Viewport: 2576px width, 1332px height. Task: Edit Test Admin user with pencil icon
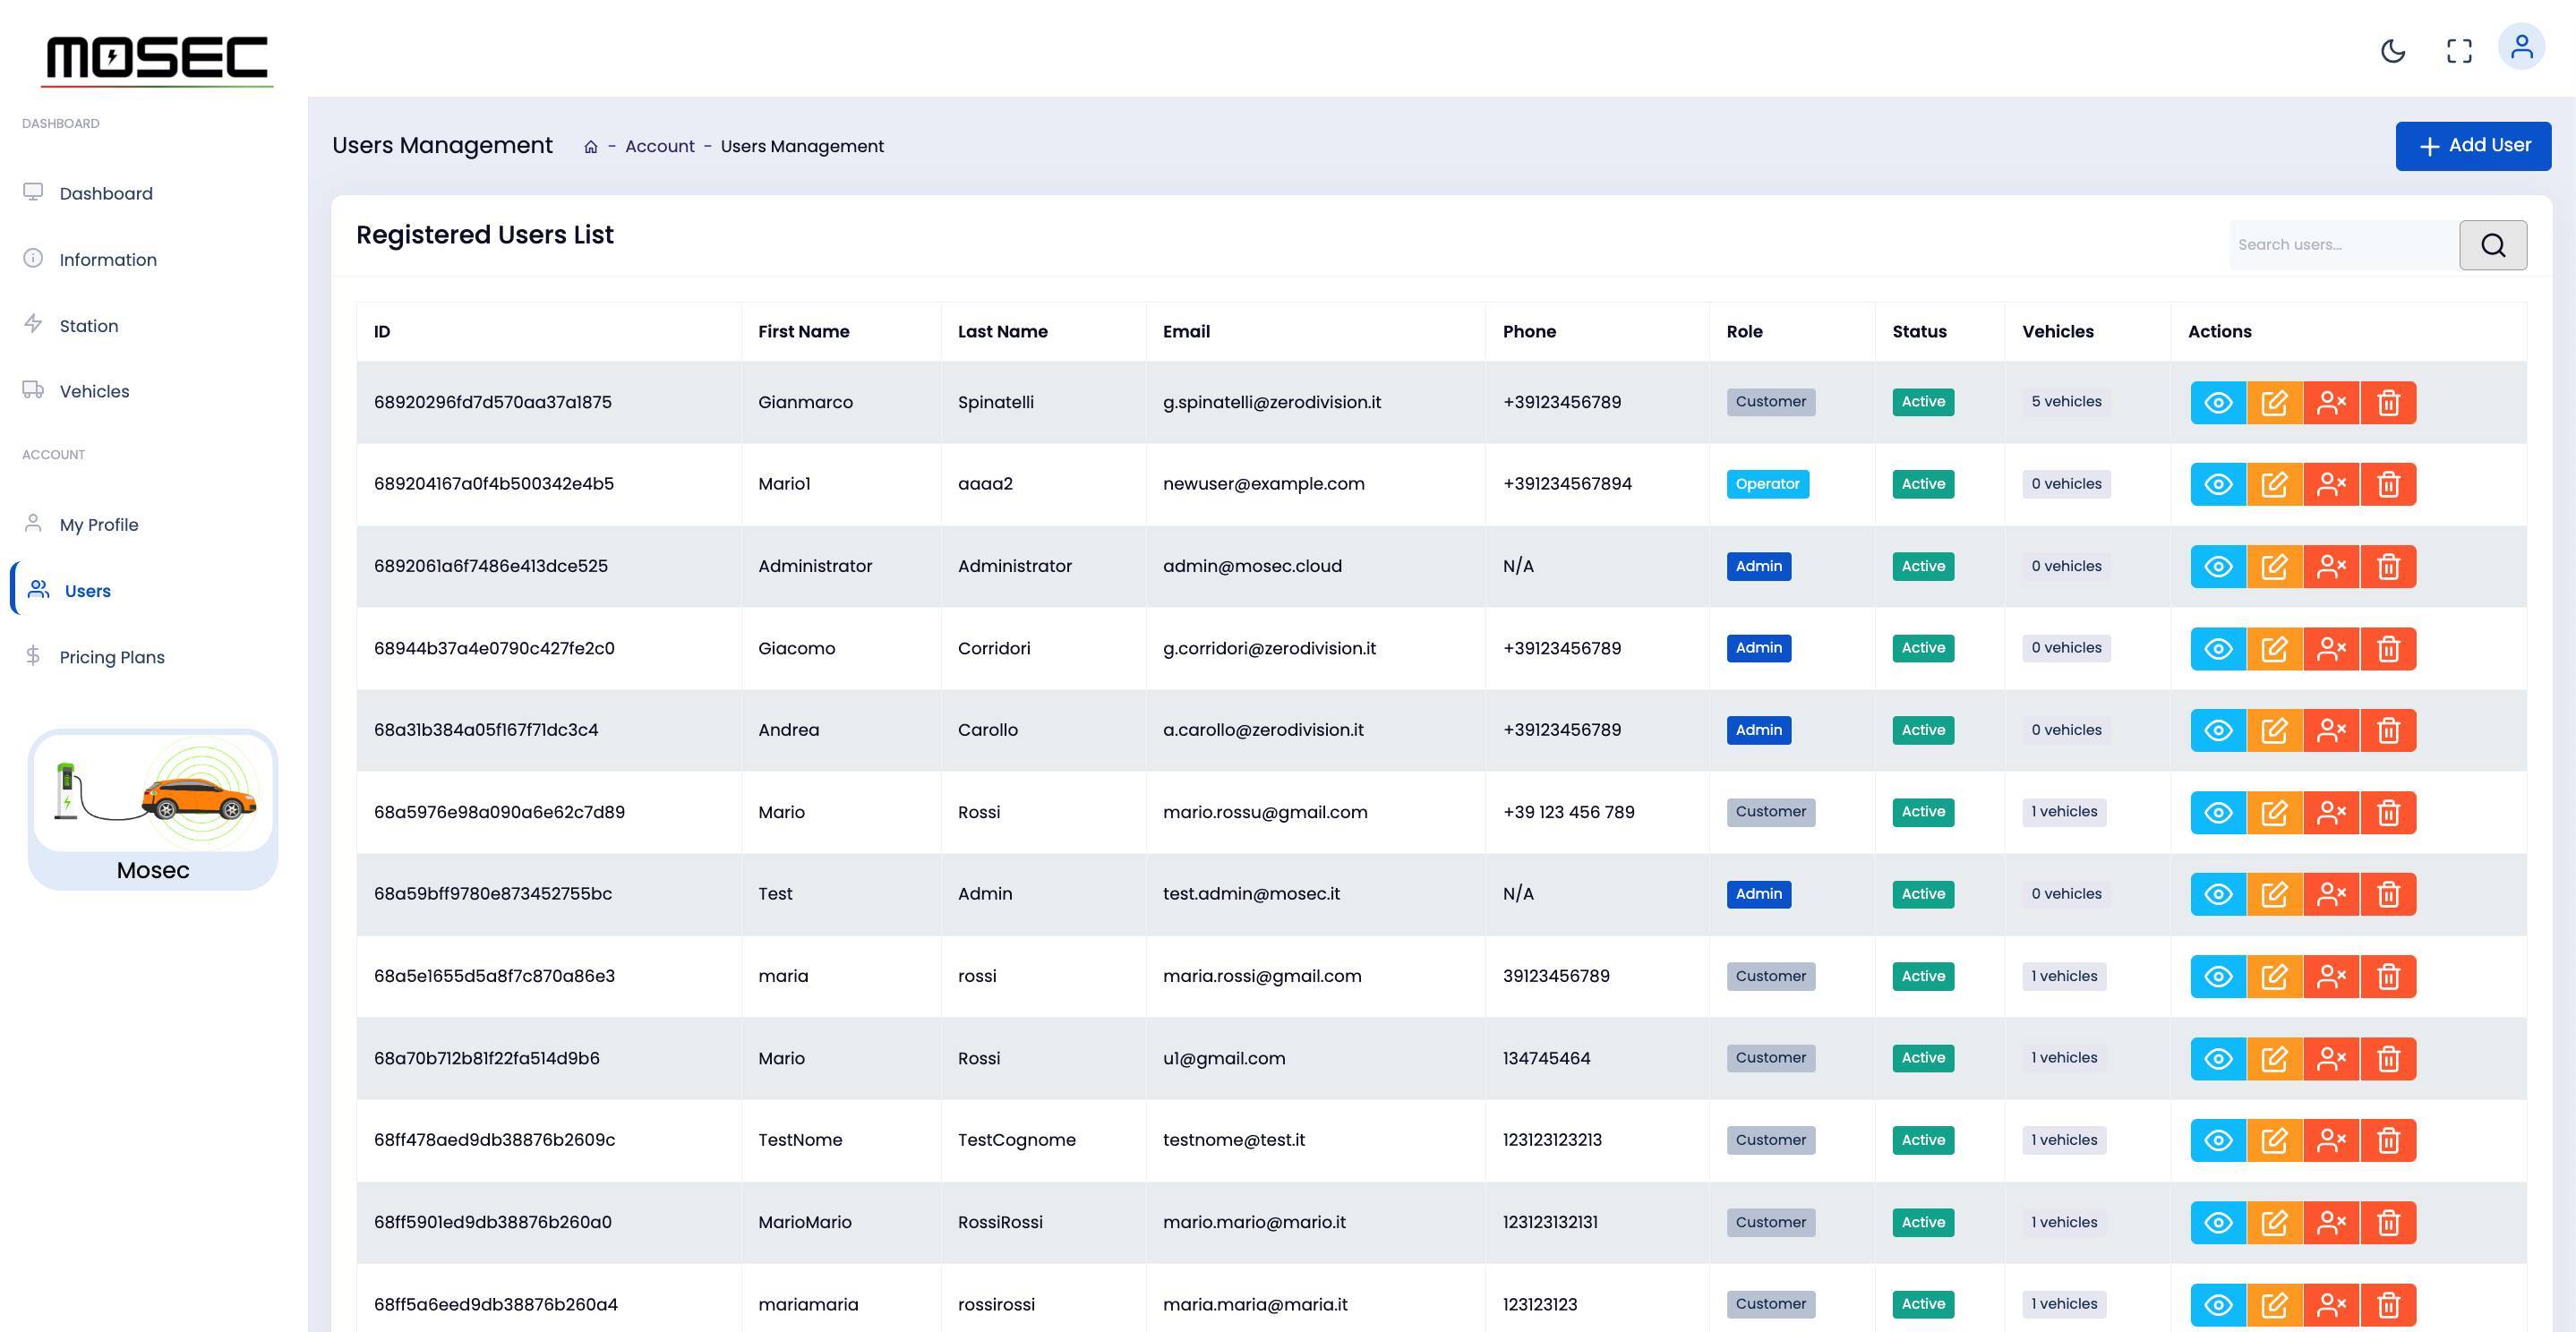2274,895
